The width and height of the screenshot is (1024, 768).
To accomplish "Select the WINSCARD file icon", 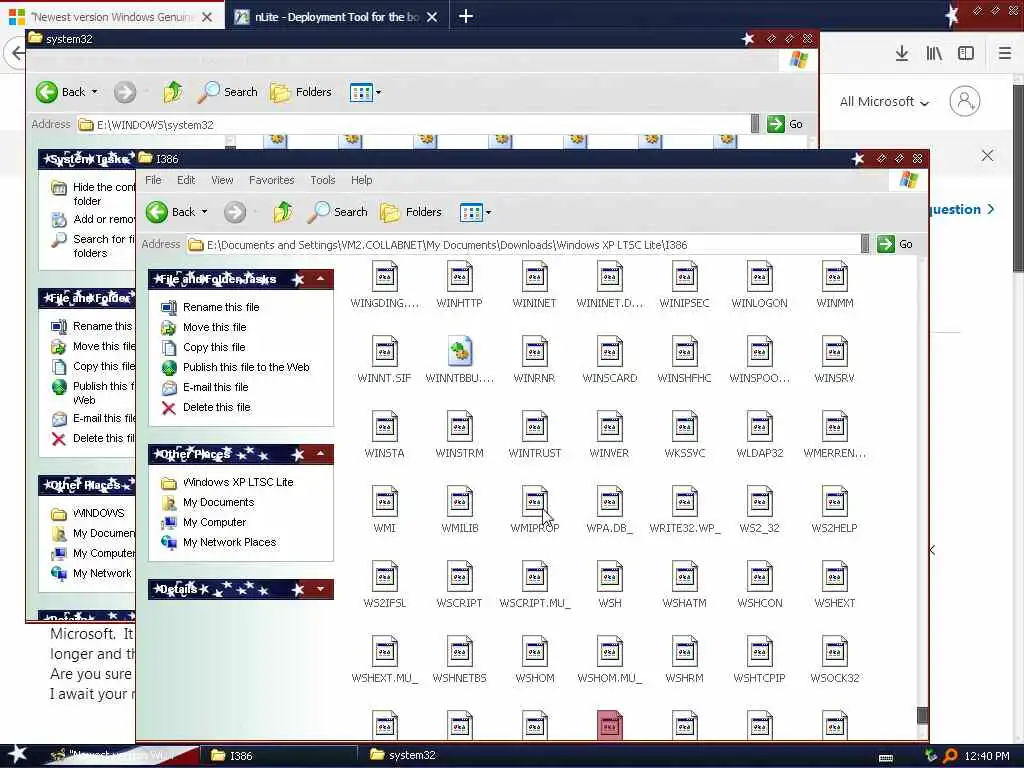I will [609, 352].
